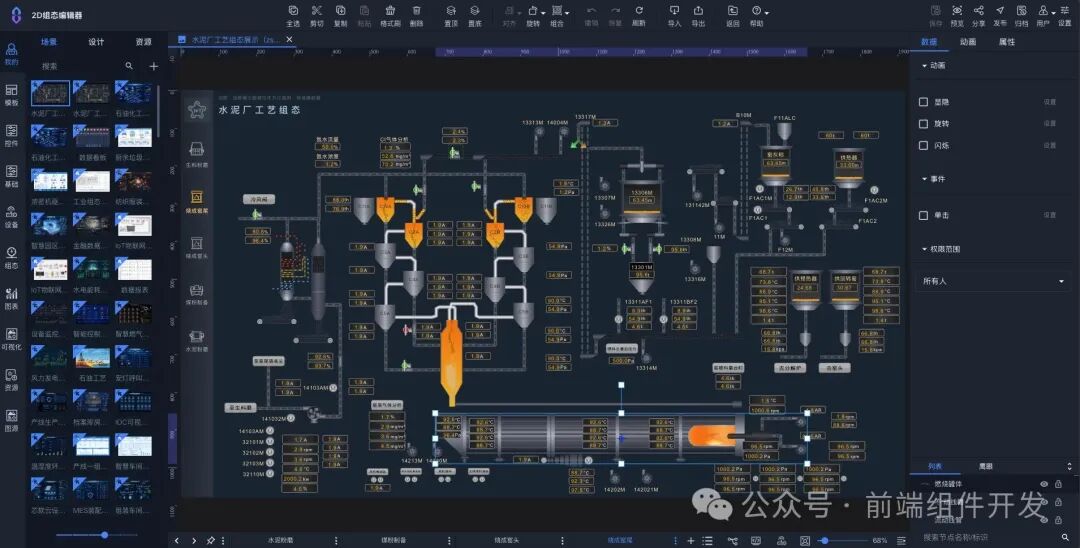Collapse the 权限范围 section
The height and width of the screenshot is (548, 1080).
924,249
